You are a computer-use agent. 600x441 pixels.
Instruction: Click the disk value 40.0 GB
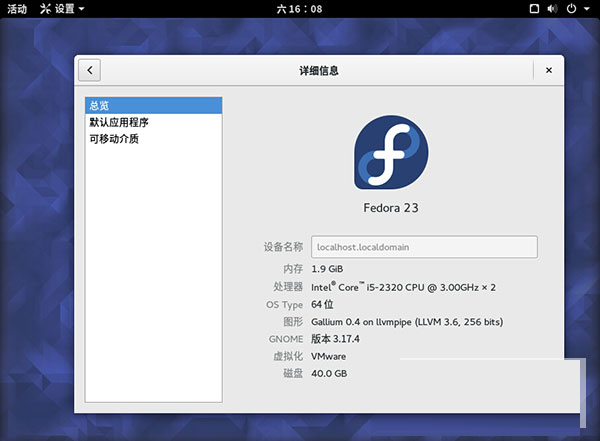point(329,374)
